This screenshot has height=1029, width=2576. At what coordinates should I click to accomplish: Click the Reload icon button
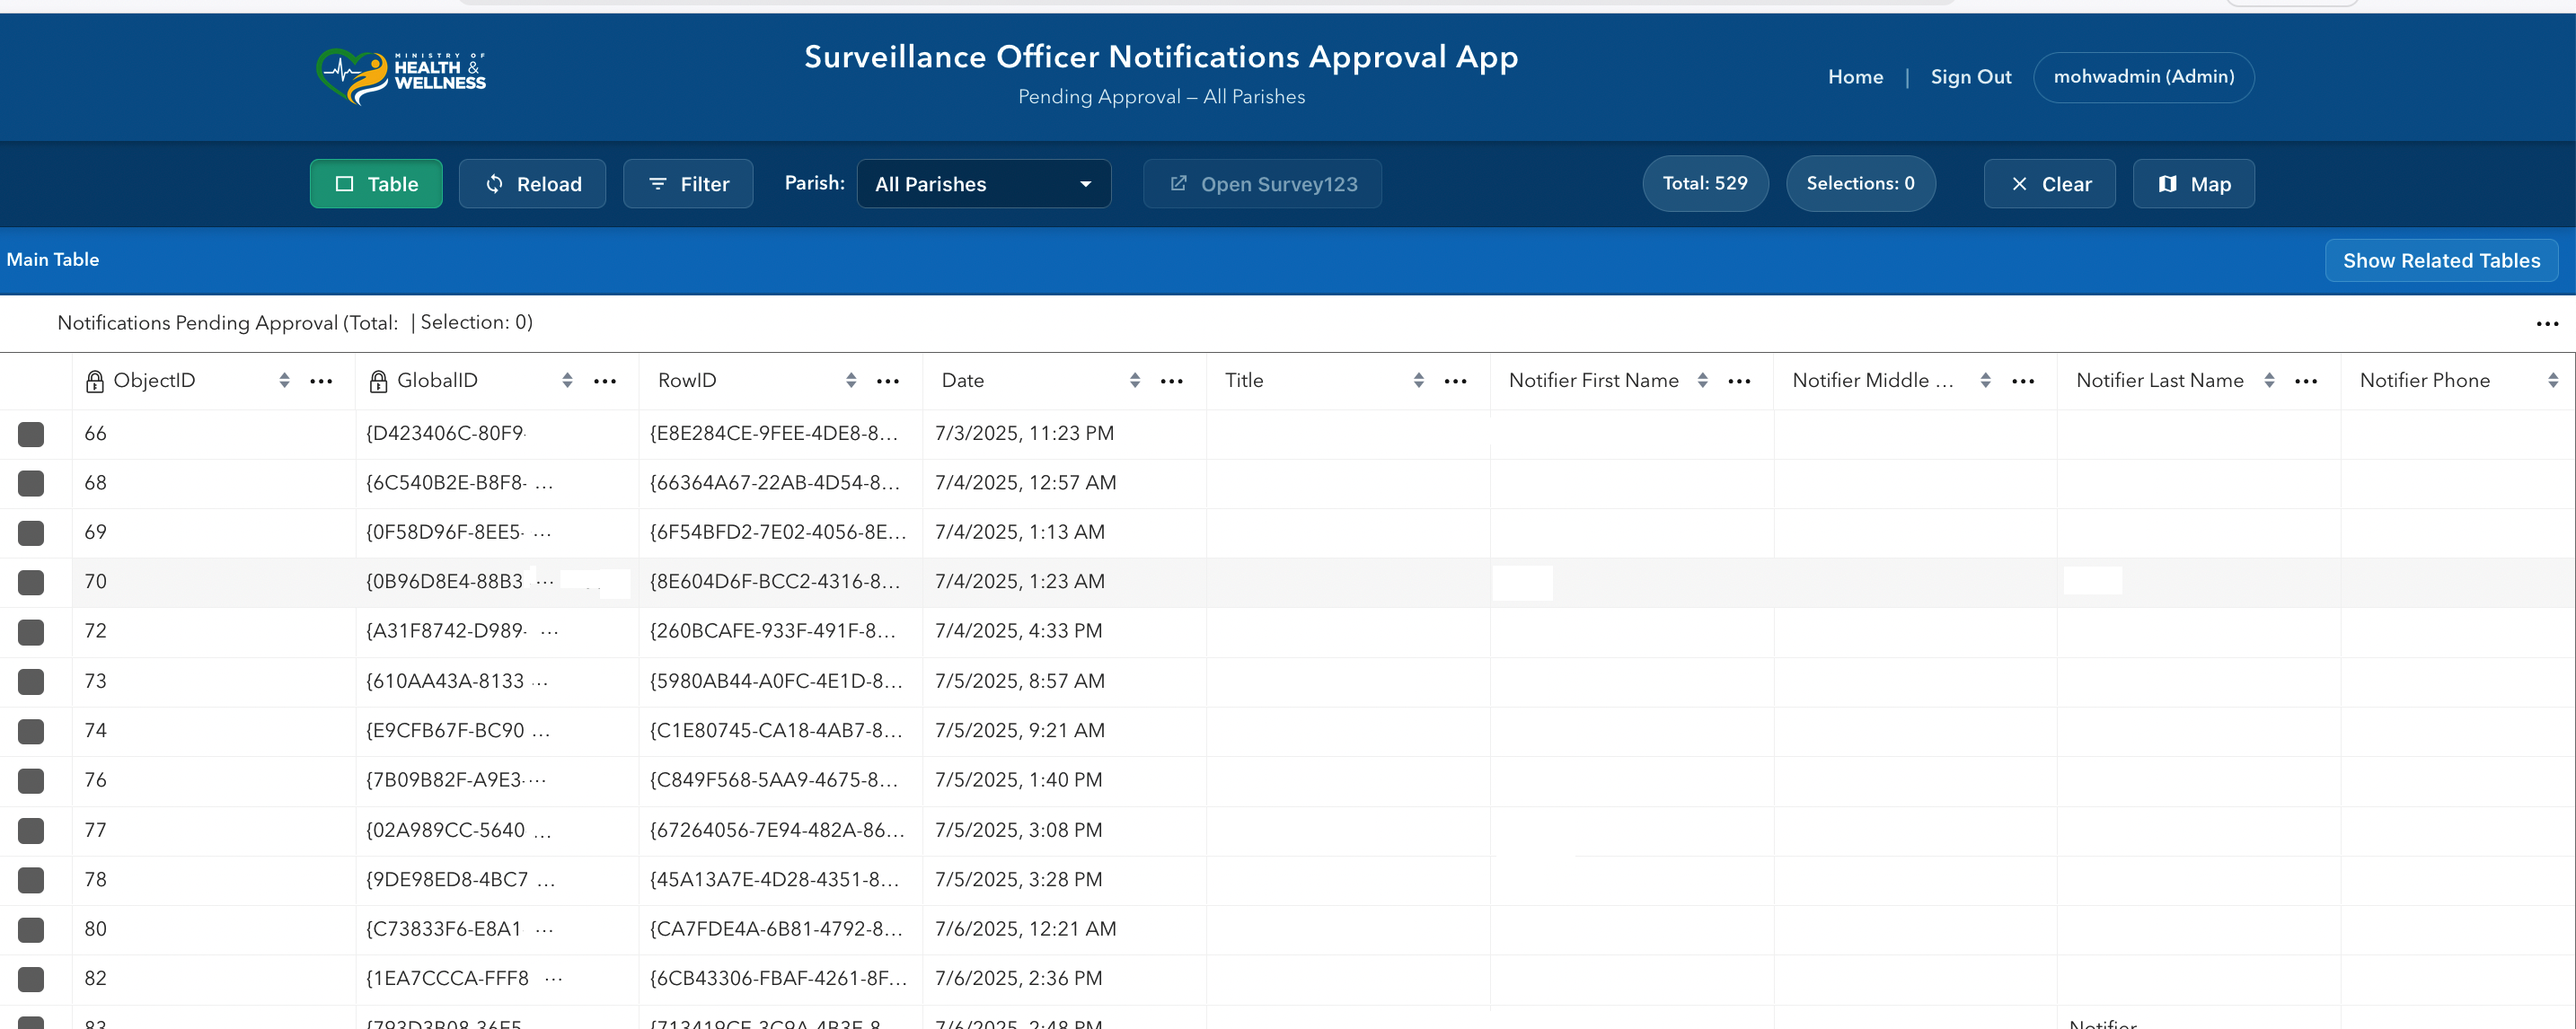[495, 183]
